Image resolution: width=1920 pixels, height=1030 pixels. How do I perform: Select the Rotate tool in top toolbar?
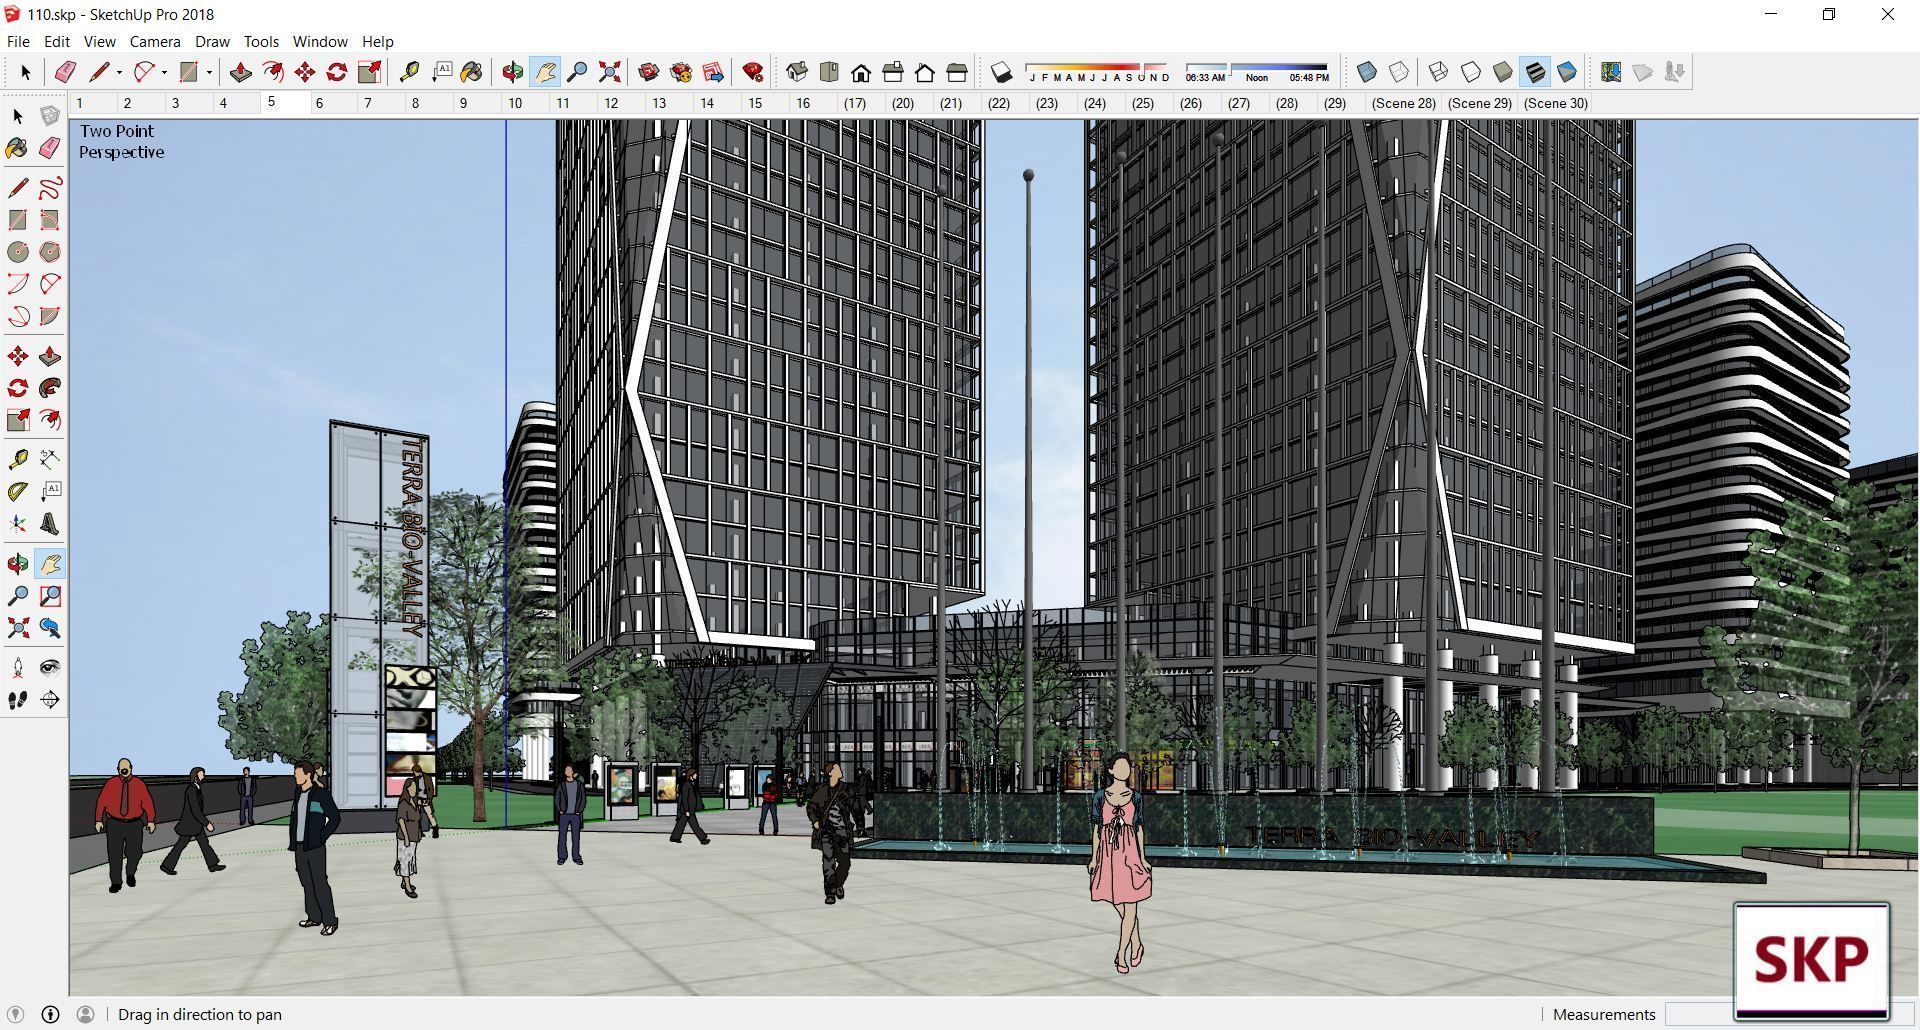[337, 72]
